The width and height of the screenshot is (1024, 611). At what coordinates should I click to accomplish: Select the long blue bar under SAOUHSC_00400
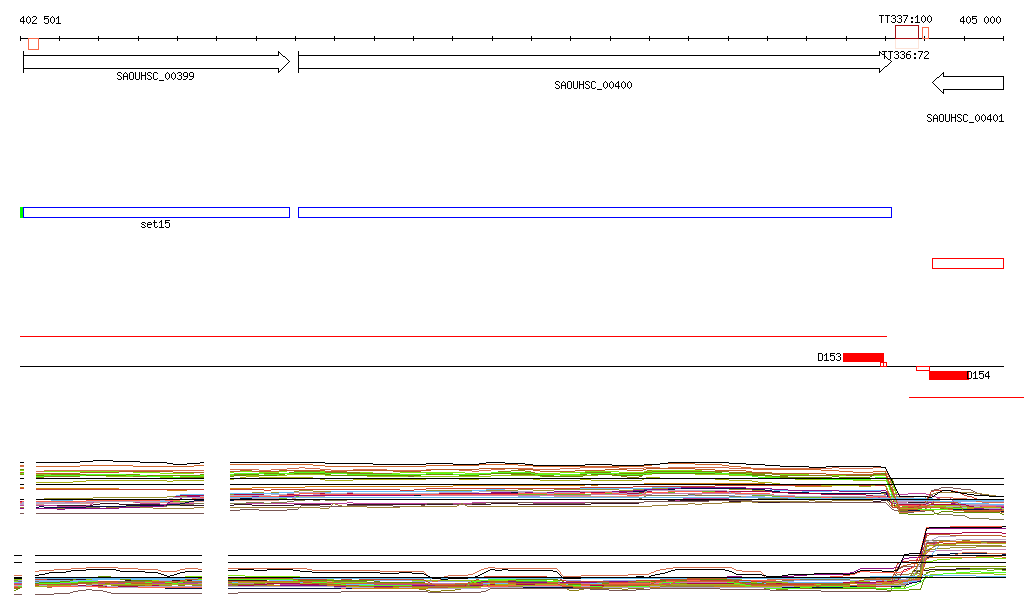[x=594, y=212]
